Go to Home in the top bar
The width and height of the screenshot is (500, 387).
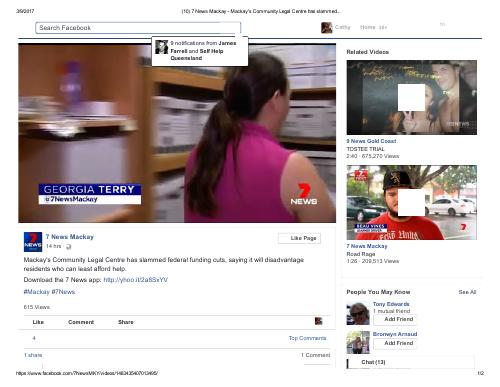pos(368,27)
